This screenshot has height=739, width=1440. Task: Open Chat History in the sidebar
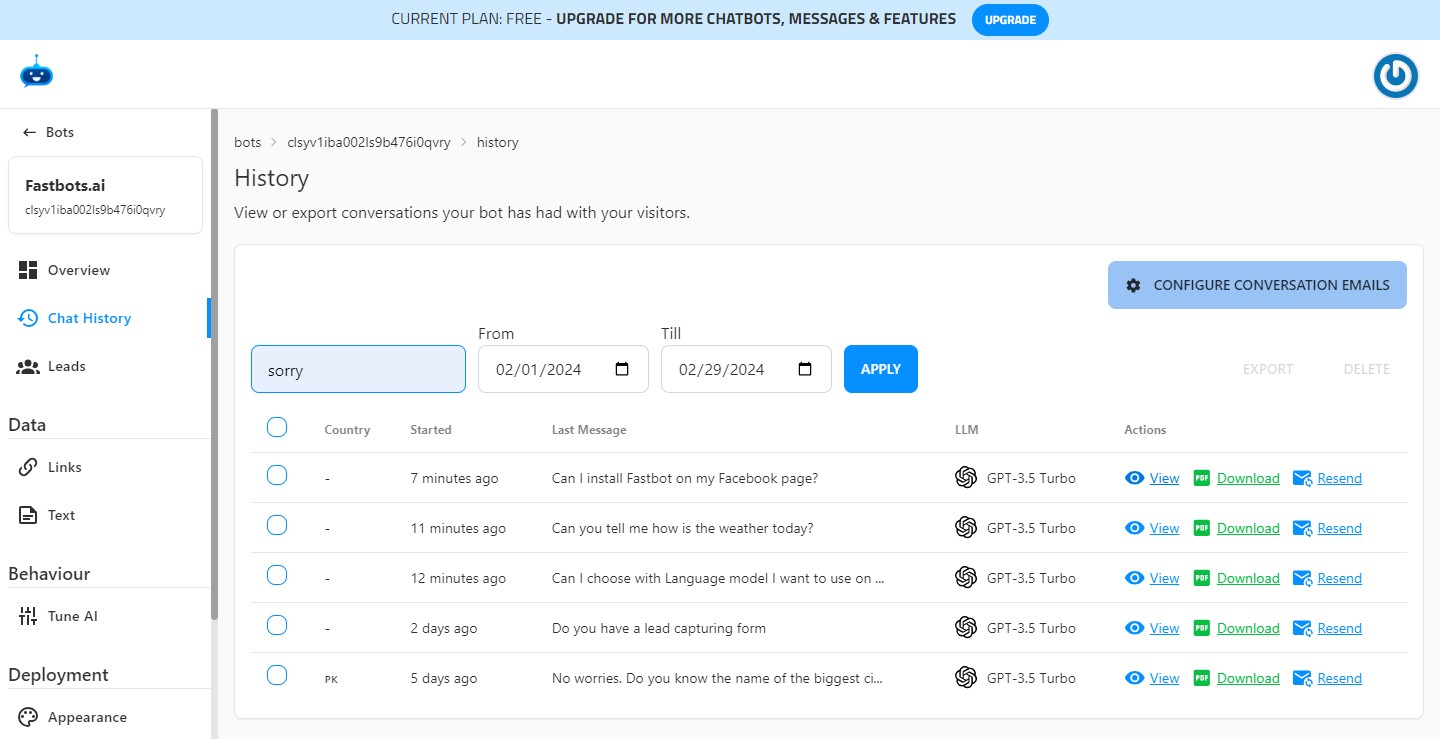click(x=105, y=318)
